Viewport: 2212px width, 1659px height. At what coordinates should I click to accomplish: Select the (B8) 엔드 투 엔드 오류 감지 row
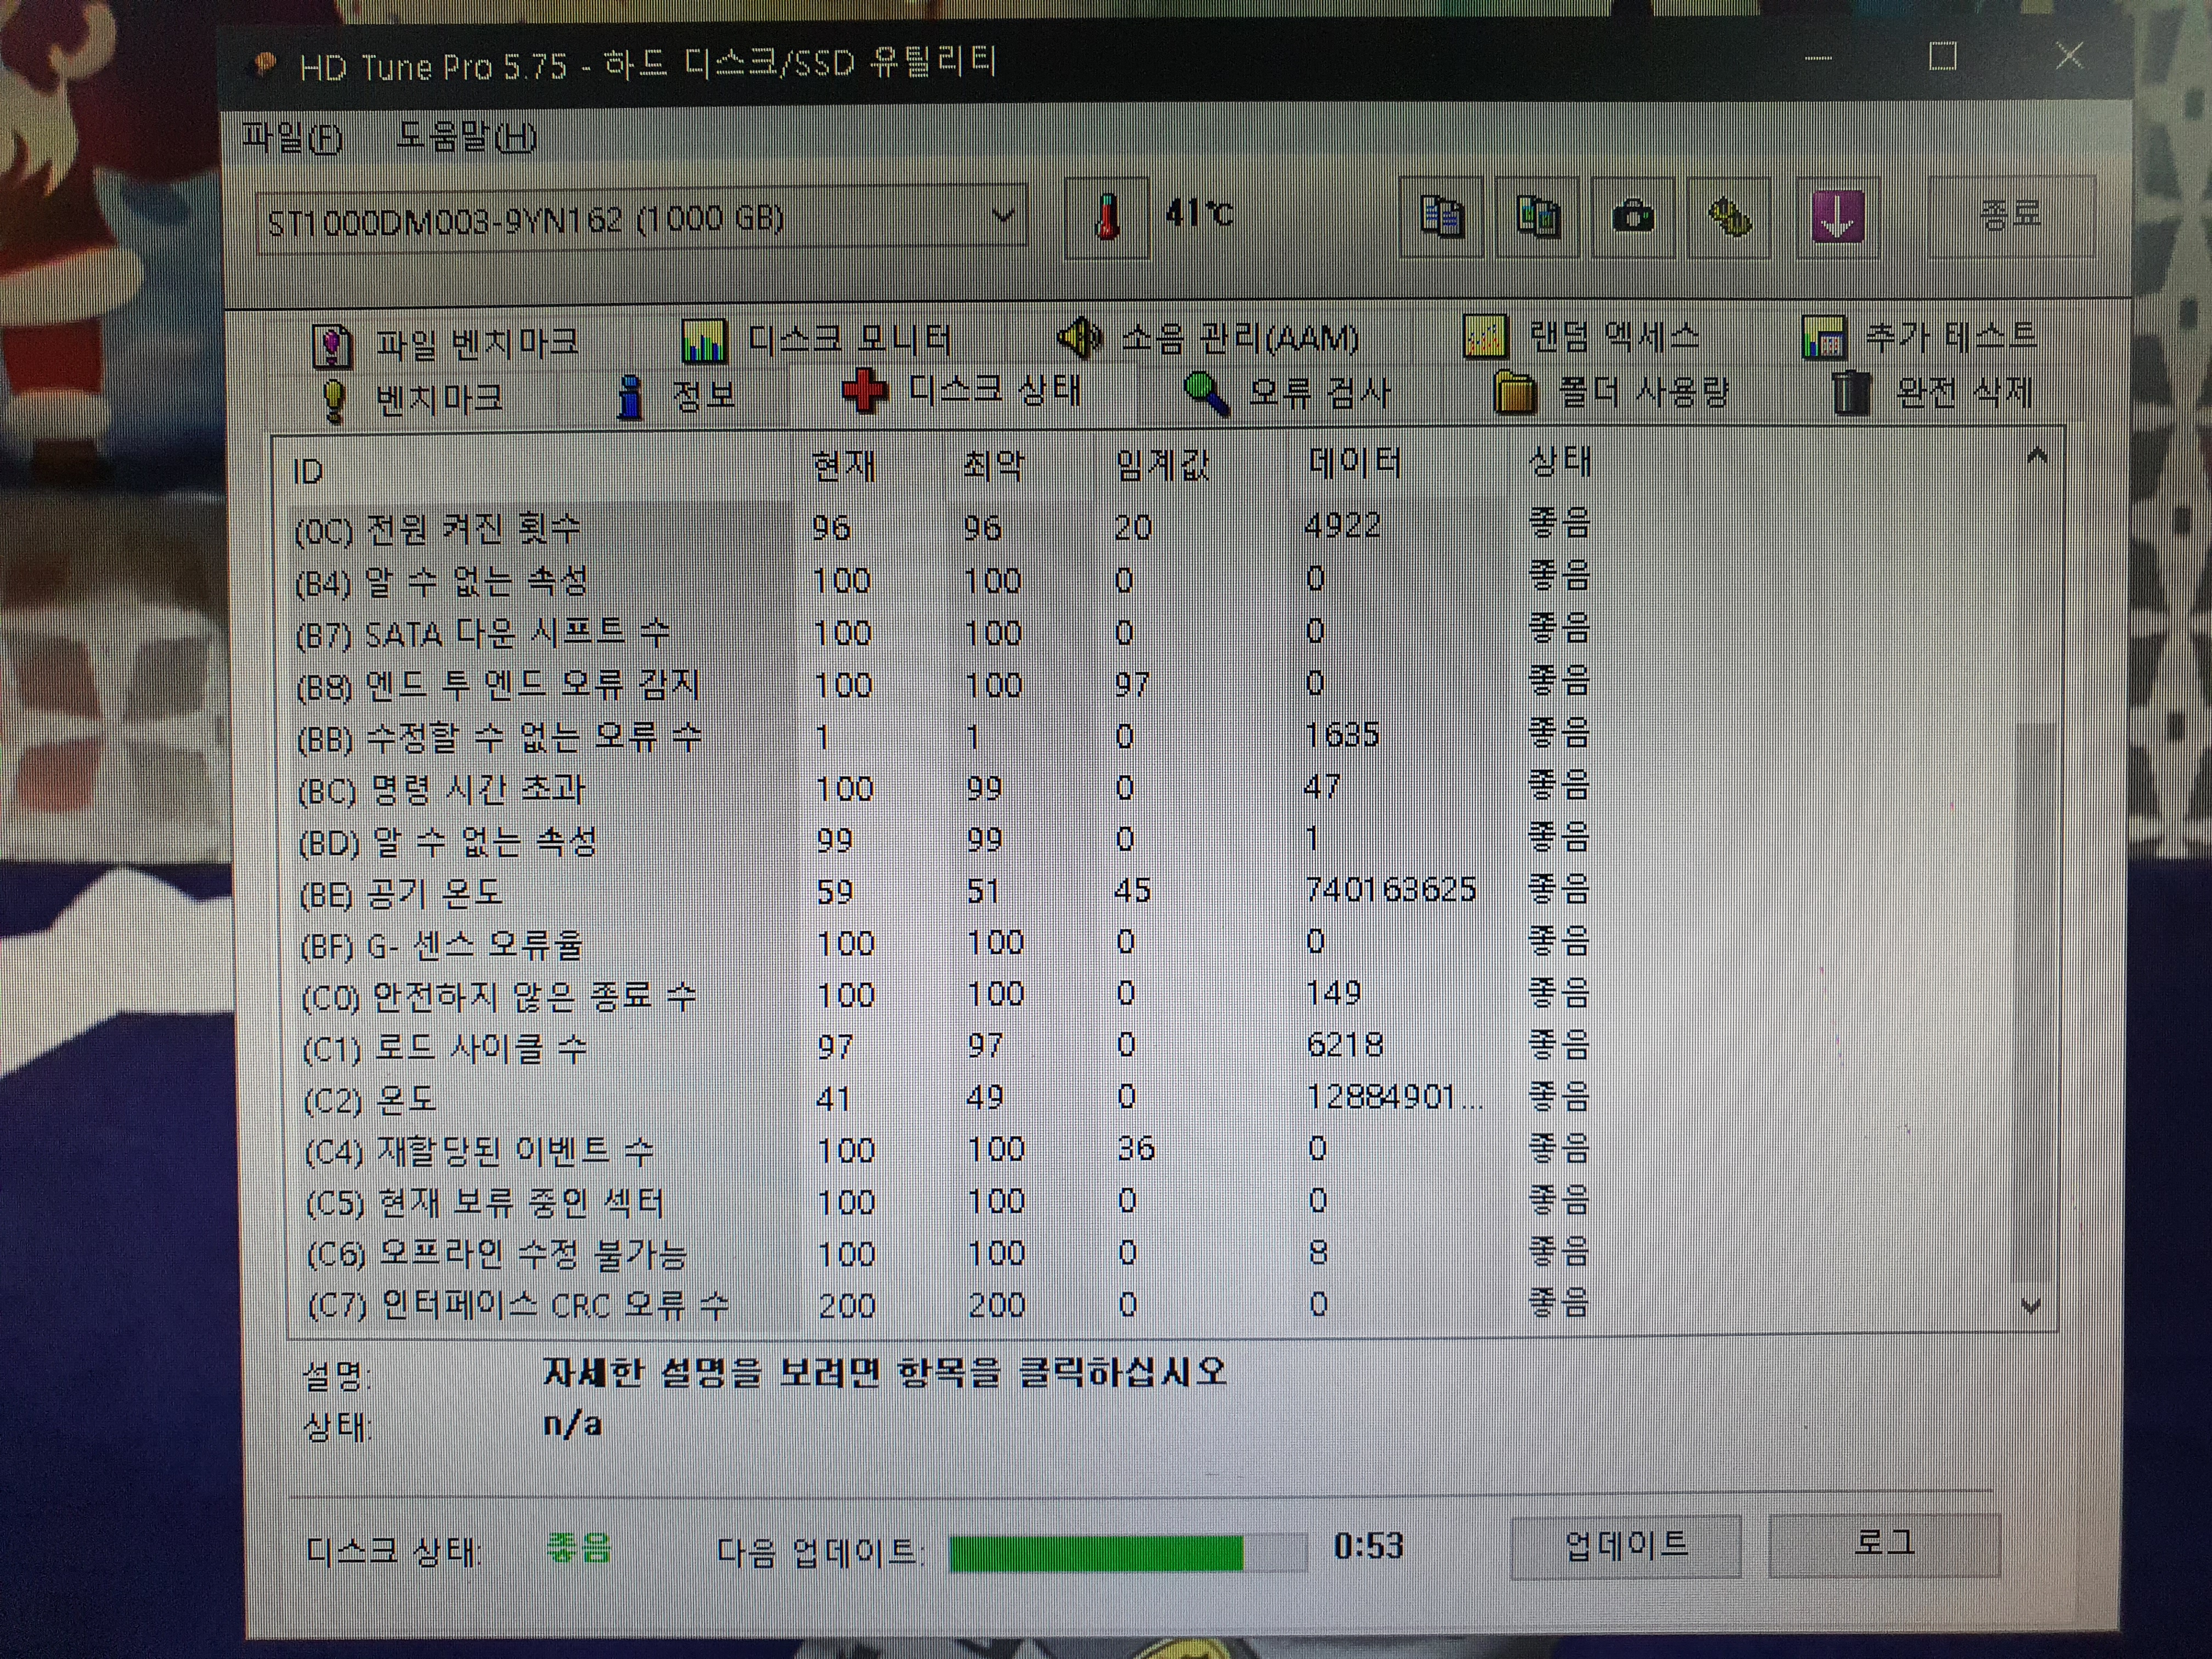point(1150,684)
